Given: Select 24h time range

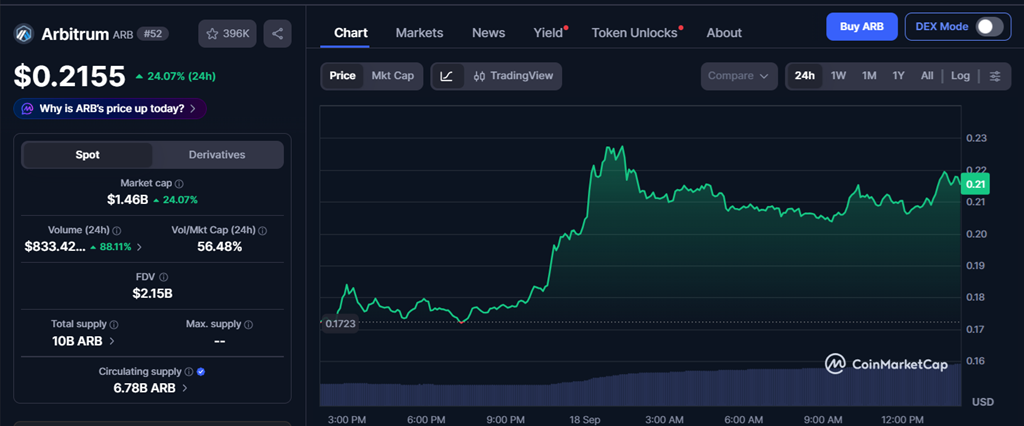Looking at the screenshot, I should coord(805,76).
